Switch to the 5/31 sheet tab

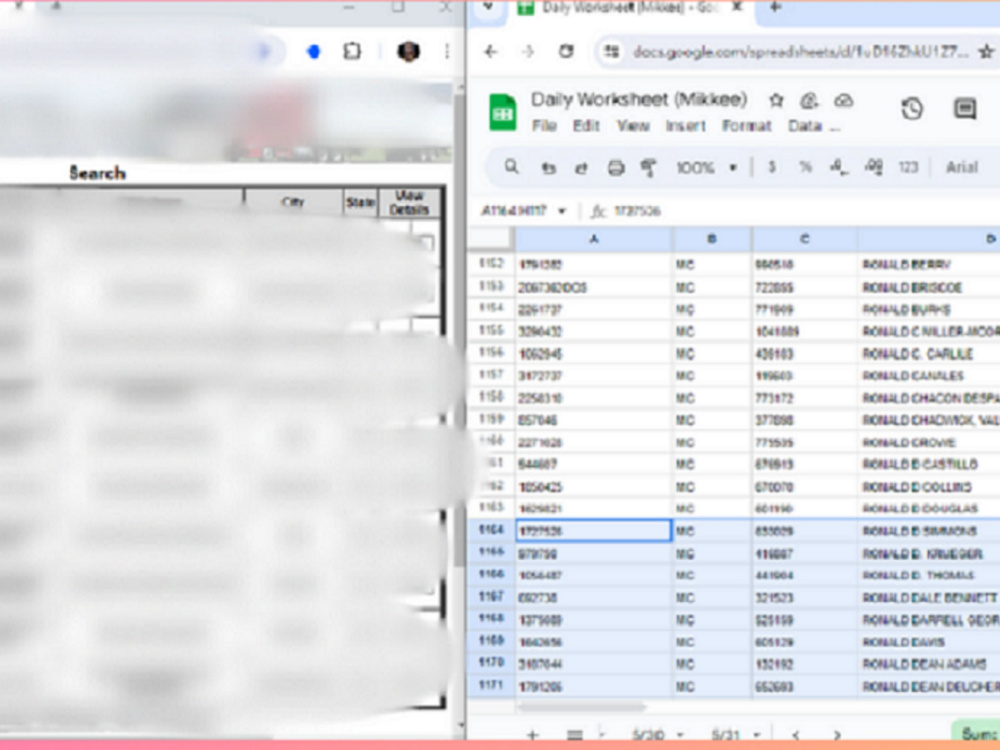point(726,735)
